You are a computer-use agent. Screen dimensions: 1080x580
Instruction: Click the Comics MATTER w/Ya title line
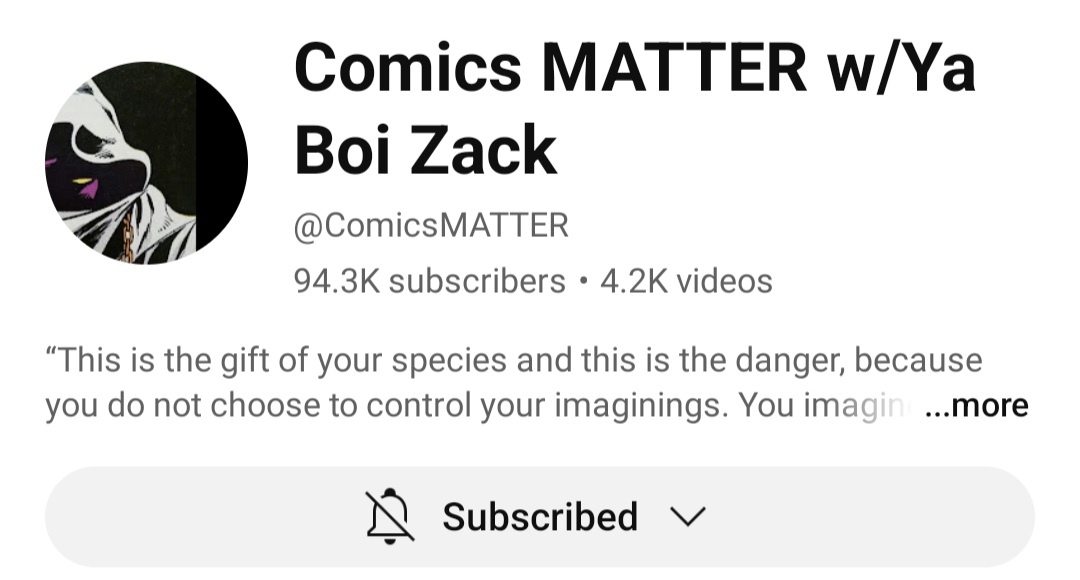[634, 68]
